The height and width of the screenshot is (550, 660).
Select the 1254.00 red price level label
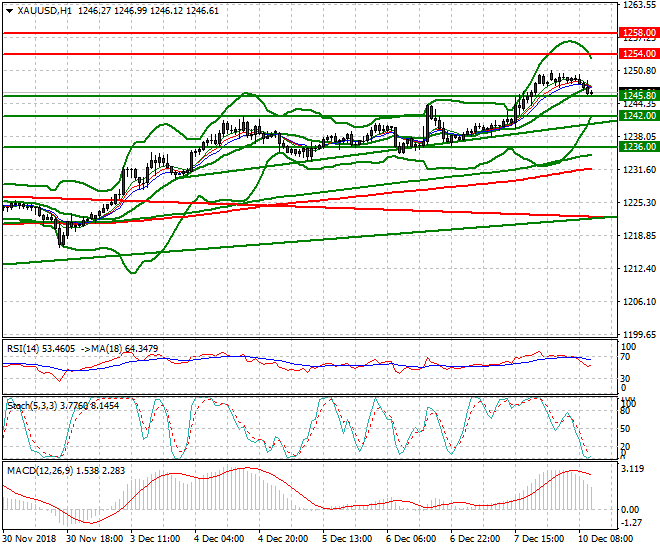coord(639,54)
